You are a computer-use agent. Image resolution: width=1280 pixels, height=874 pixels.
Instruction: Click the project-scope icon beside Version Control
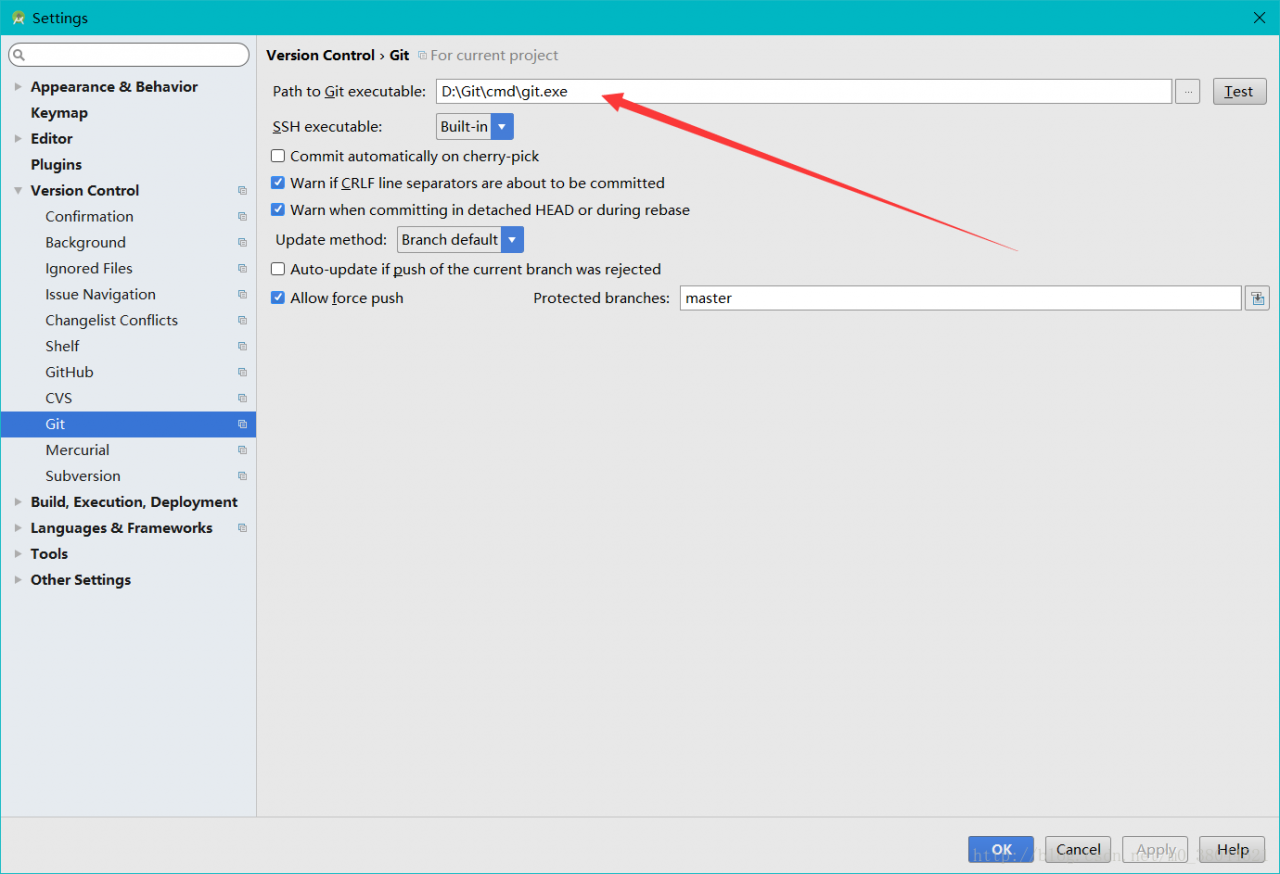tap(242, 190)
